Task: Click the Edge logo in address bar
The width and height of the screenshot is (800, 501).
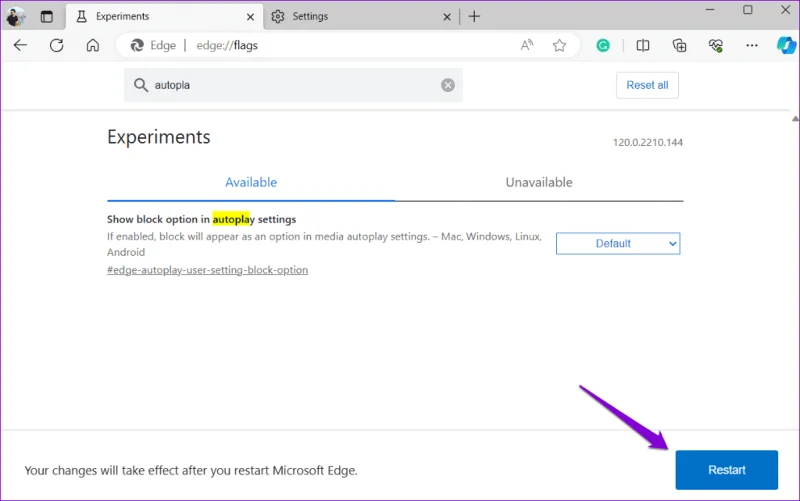Action: 137,45
